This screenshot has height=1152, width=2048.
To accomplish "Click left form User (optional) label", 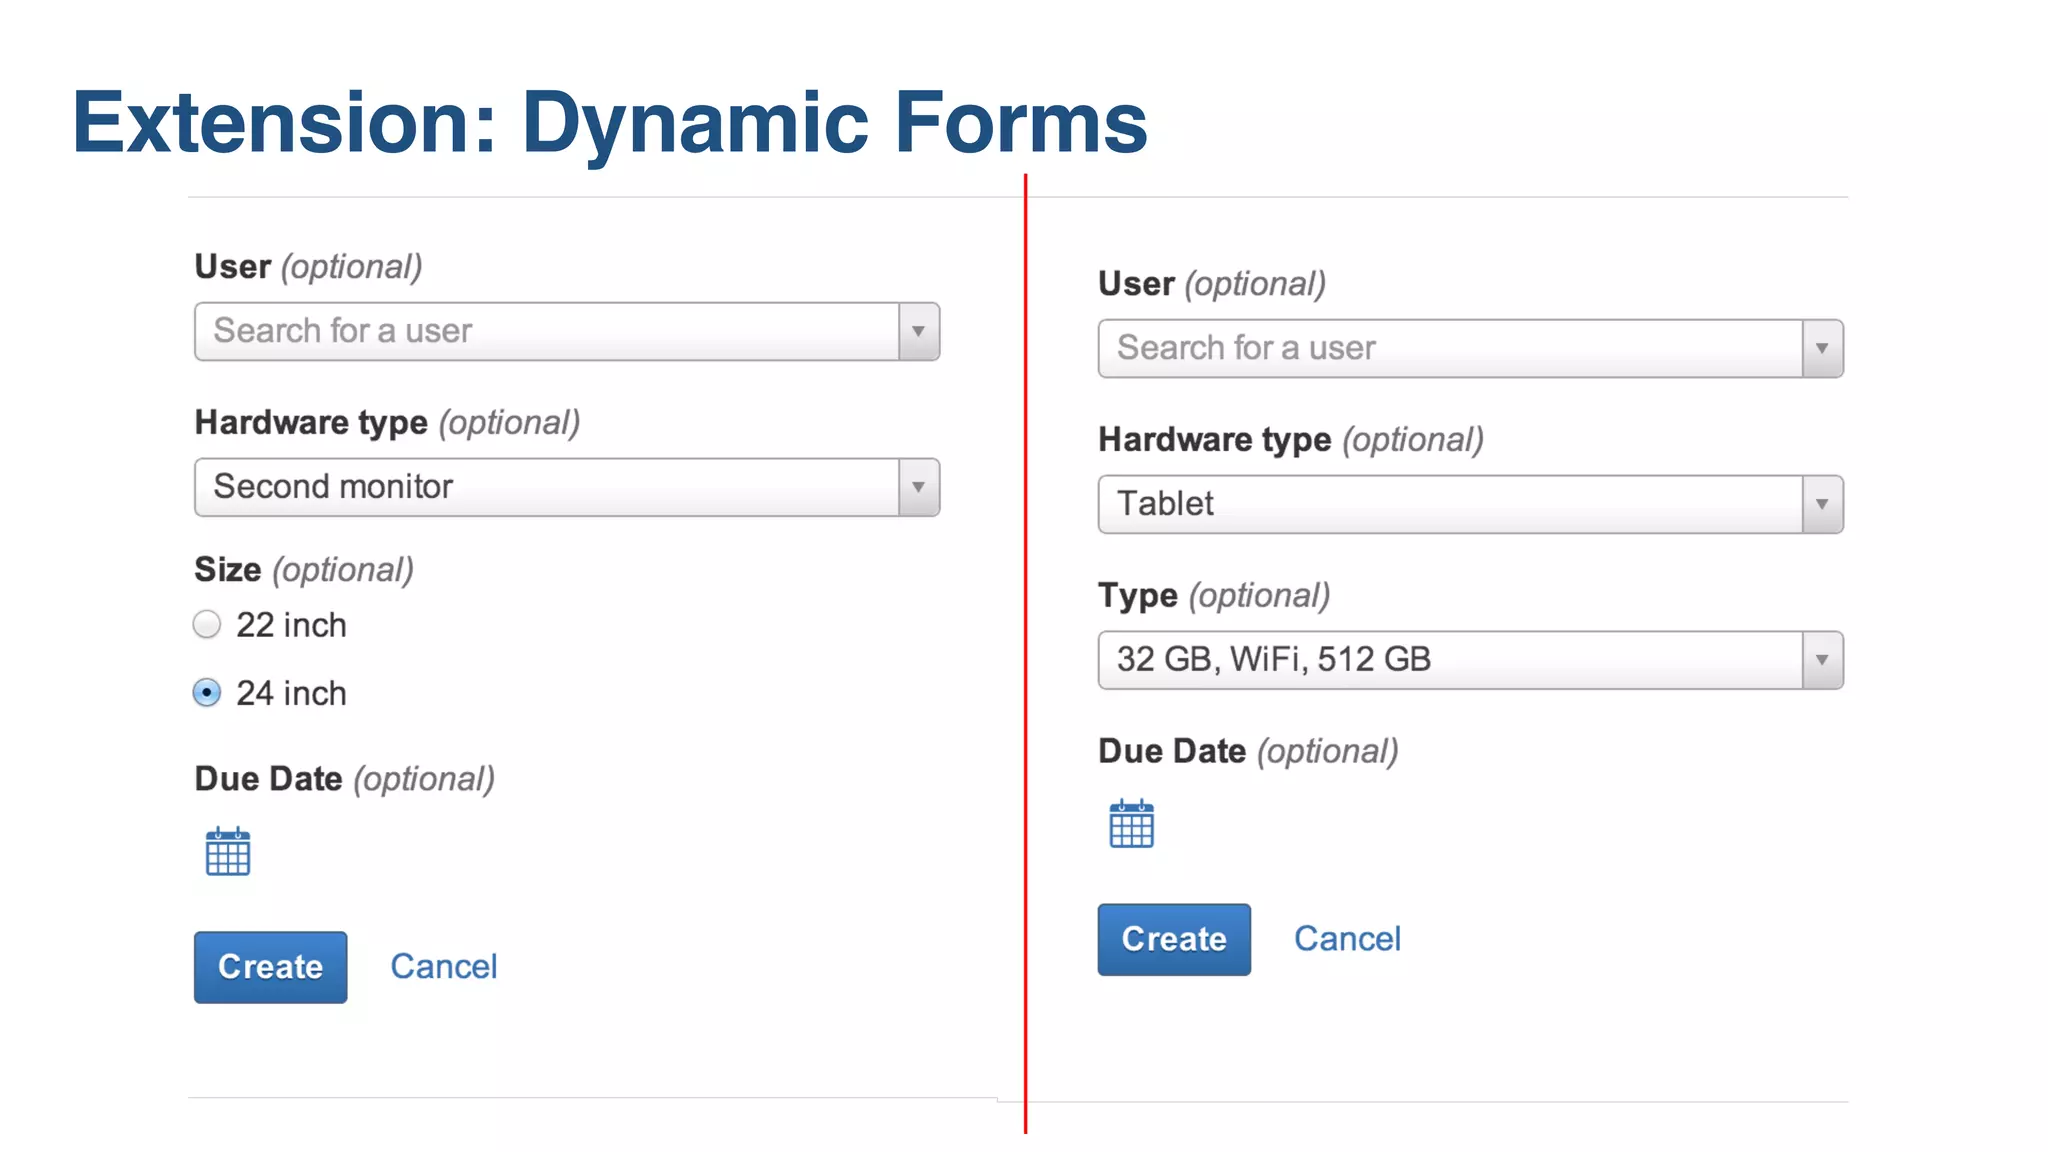I will [x=308, y=267].
